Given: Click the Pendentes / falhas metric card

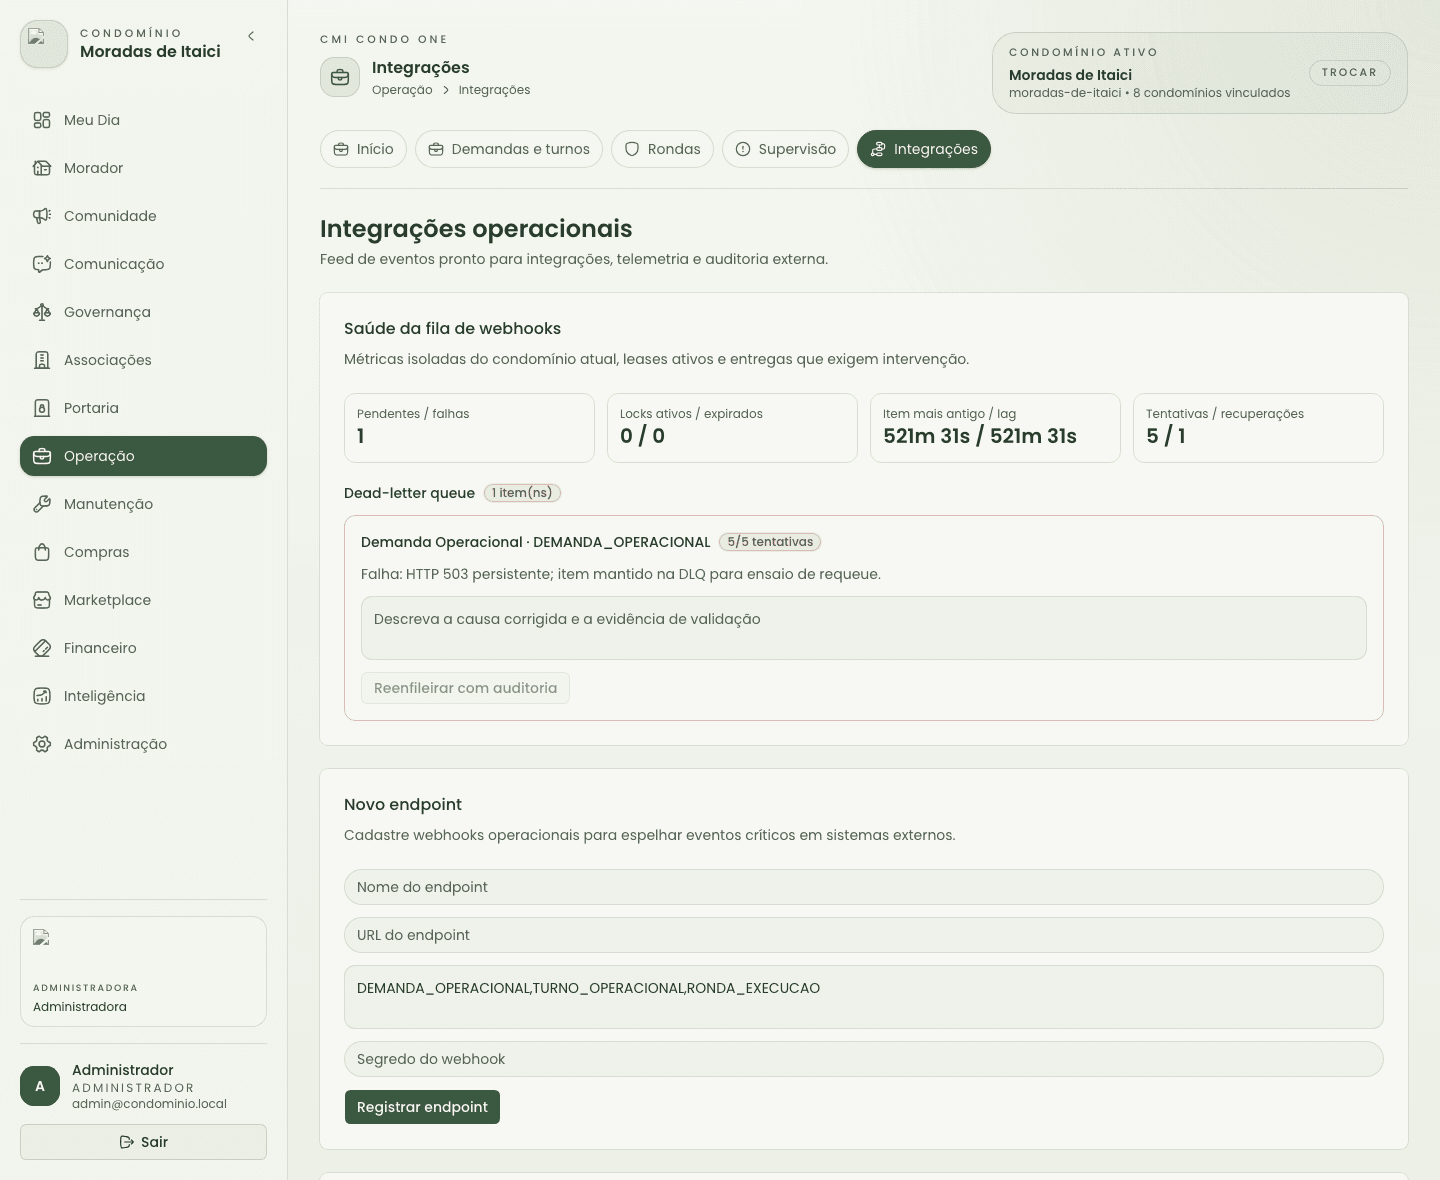Looking at the screenshot, I should click(469, 428).
